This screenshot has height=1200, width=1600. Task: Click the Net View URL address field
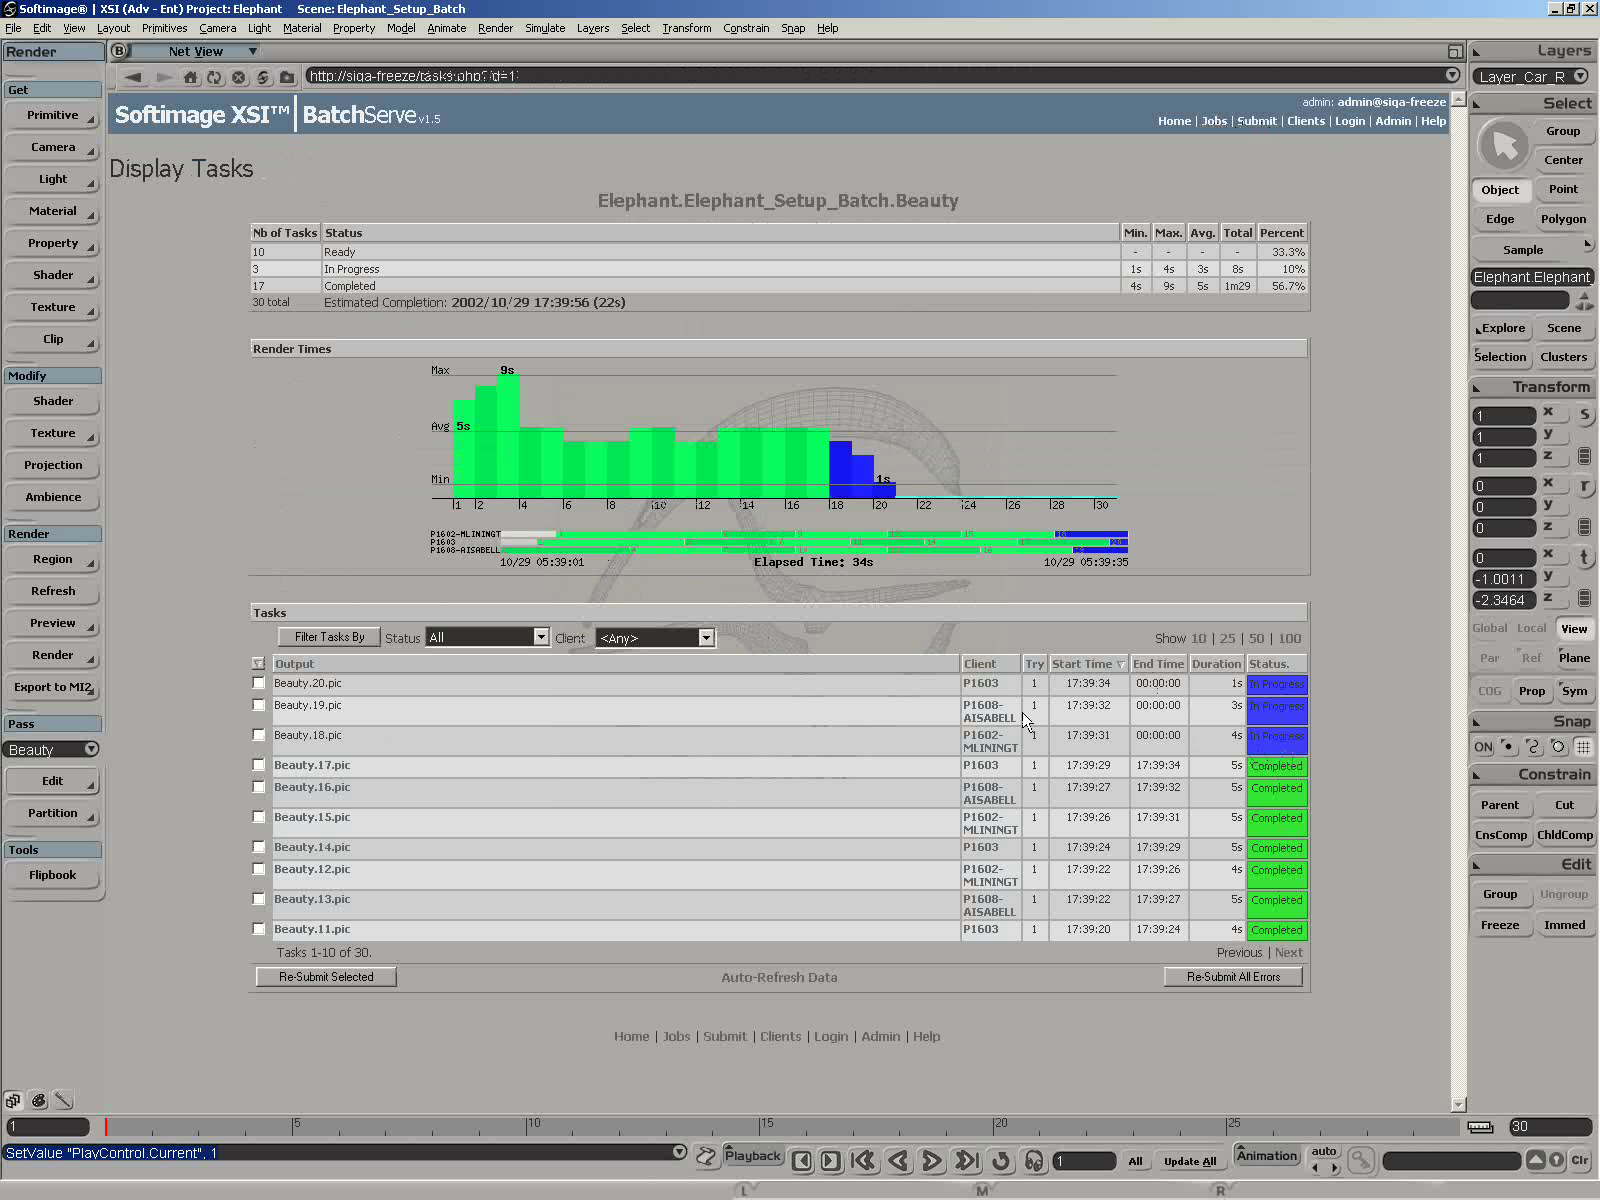(870, 76)
